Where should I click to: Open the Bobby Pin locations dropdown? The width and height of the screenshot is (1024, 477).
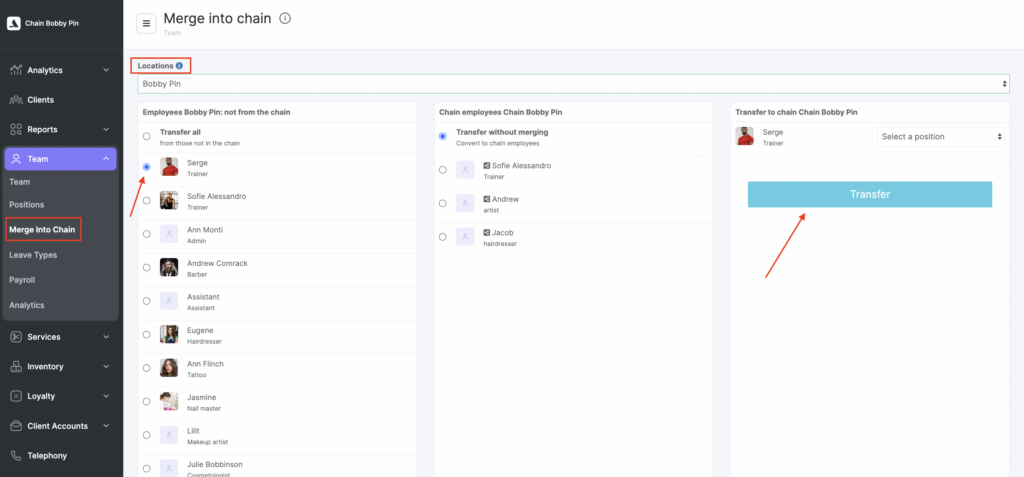point(573,84)
